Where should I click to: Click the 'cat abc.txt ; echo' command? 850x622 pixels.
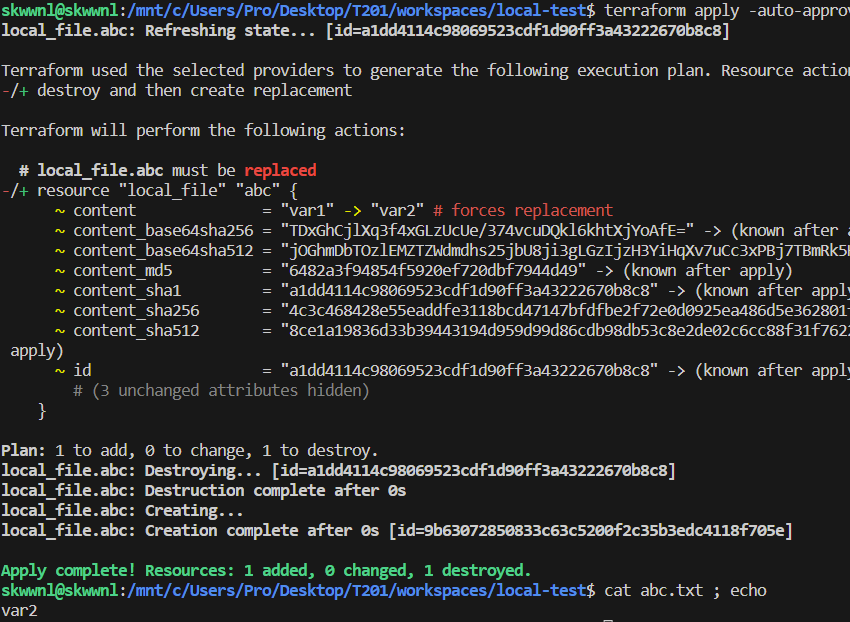[x=685, y=591]
